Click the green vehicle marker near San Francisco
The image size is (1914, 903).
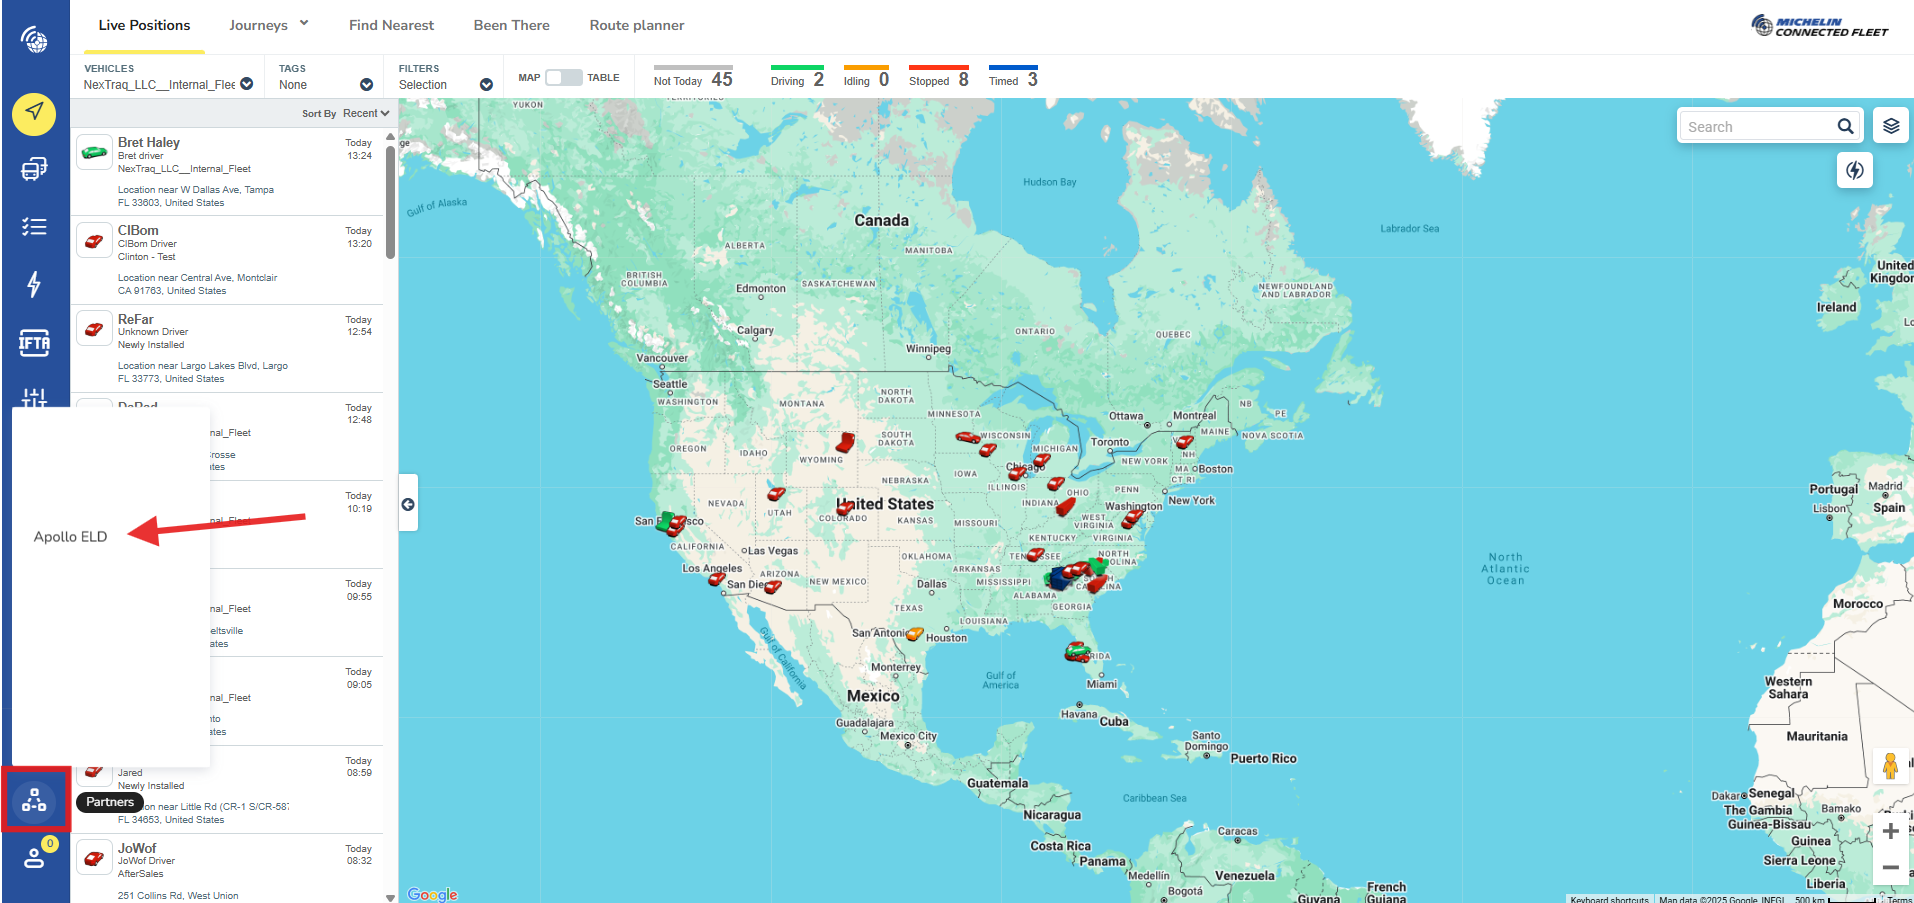664,521
